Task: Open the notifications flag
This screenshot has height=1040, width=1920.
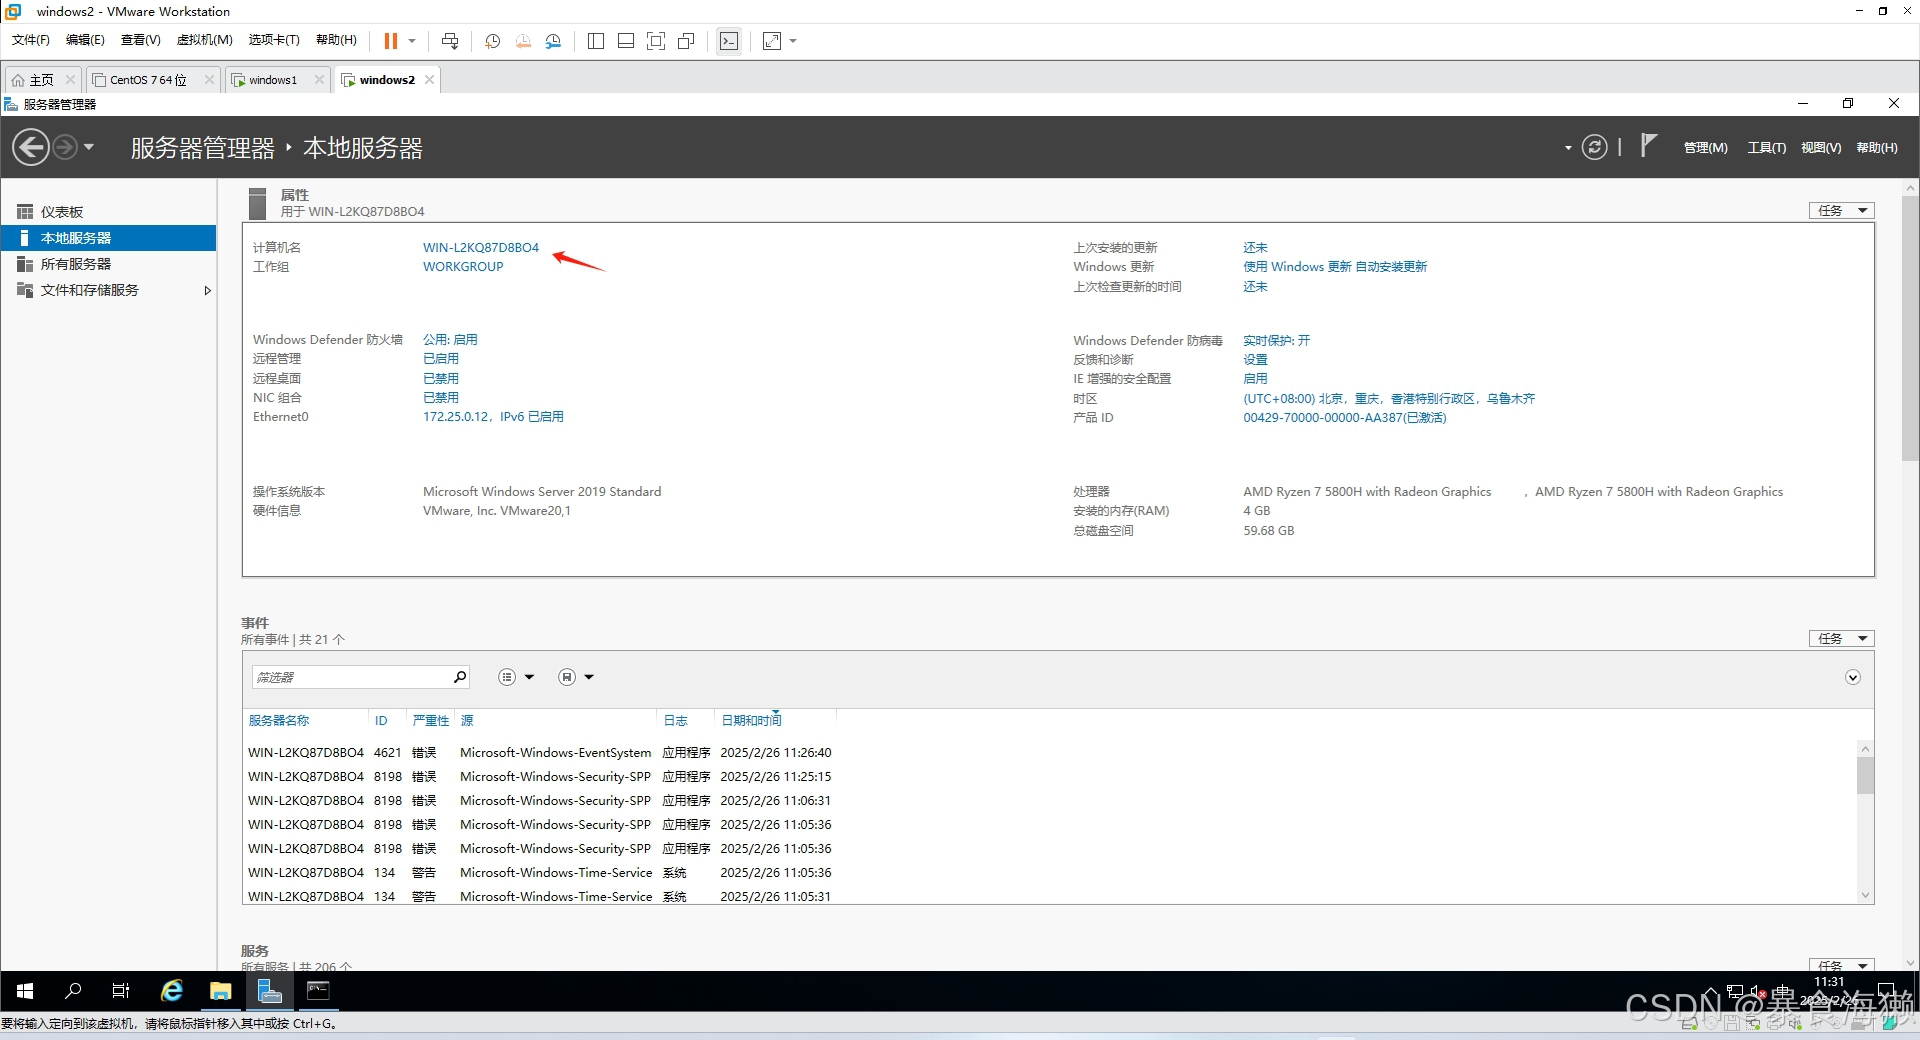Action: click(1648, 146)
